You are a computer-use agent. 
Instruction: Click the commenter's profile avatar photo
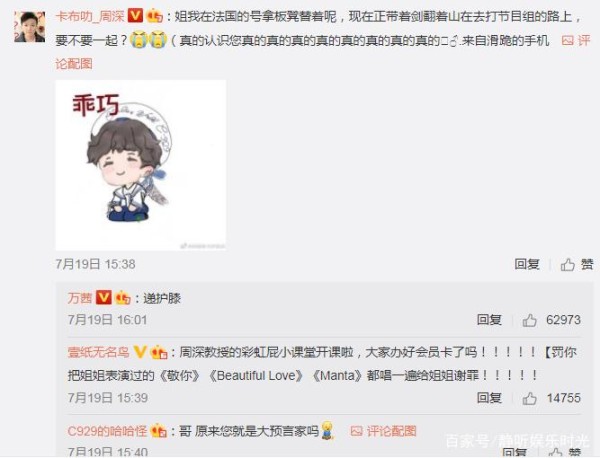30,26
